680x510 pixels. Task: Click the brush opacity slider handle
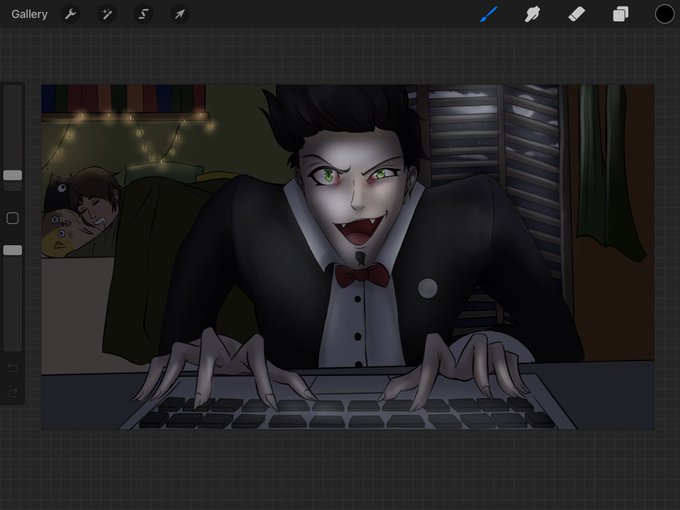coord(13,250)
